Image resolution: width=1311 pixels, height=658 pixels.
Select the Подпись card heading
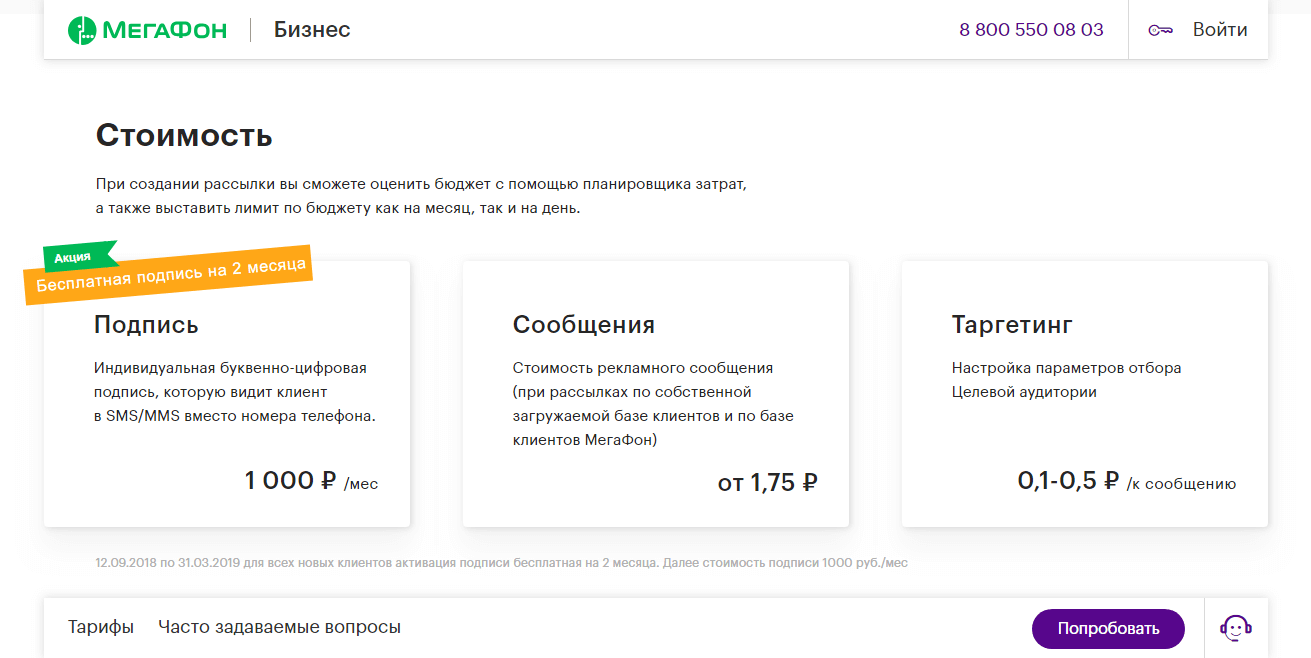point(146,325)
